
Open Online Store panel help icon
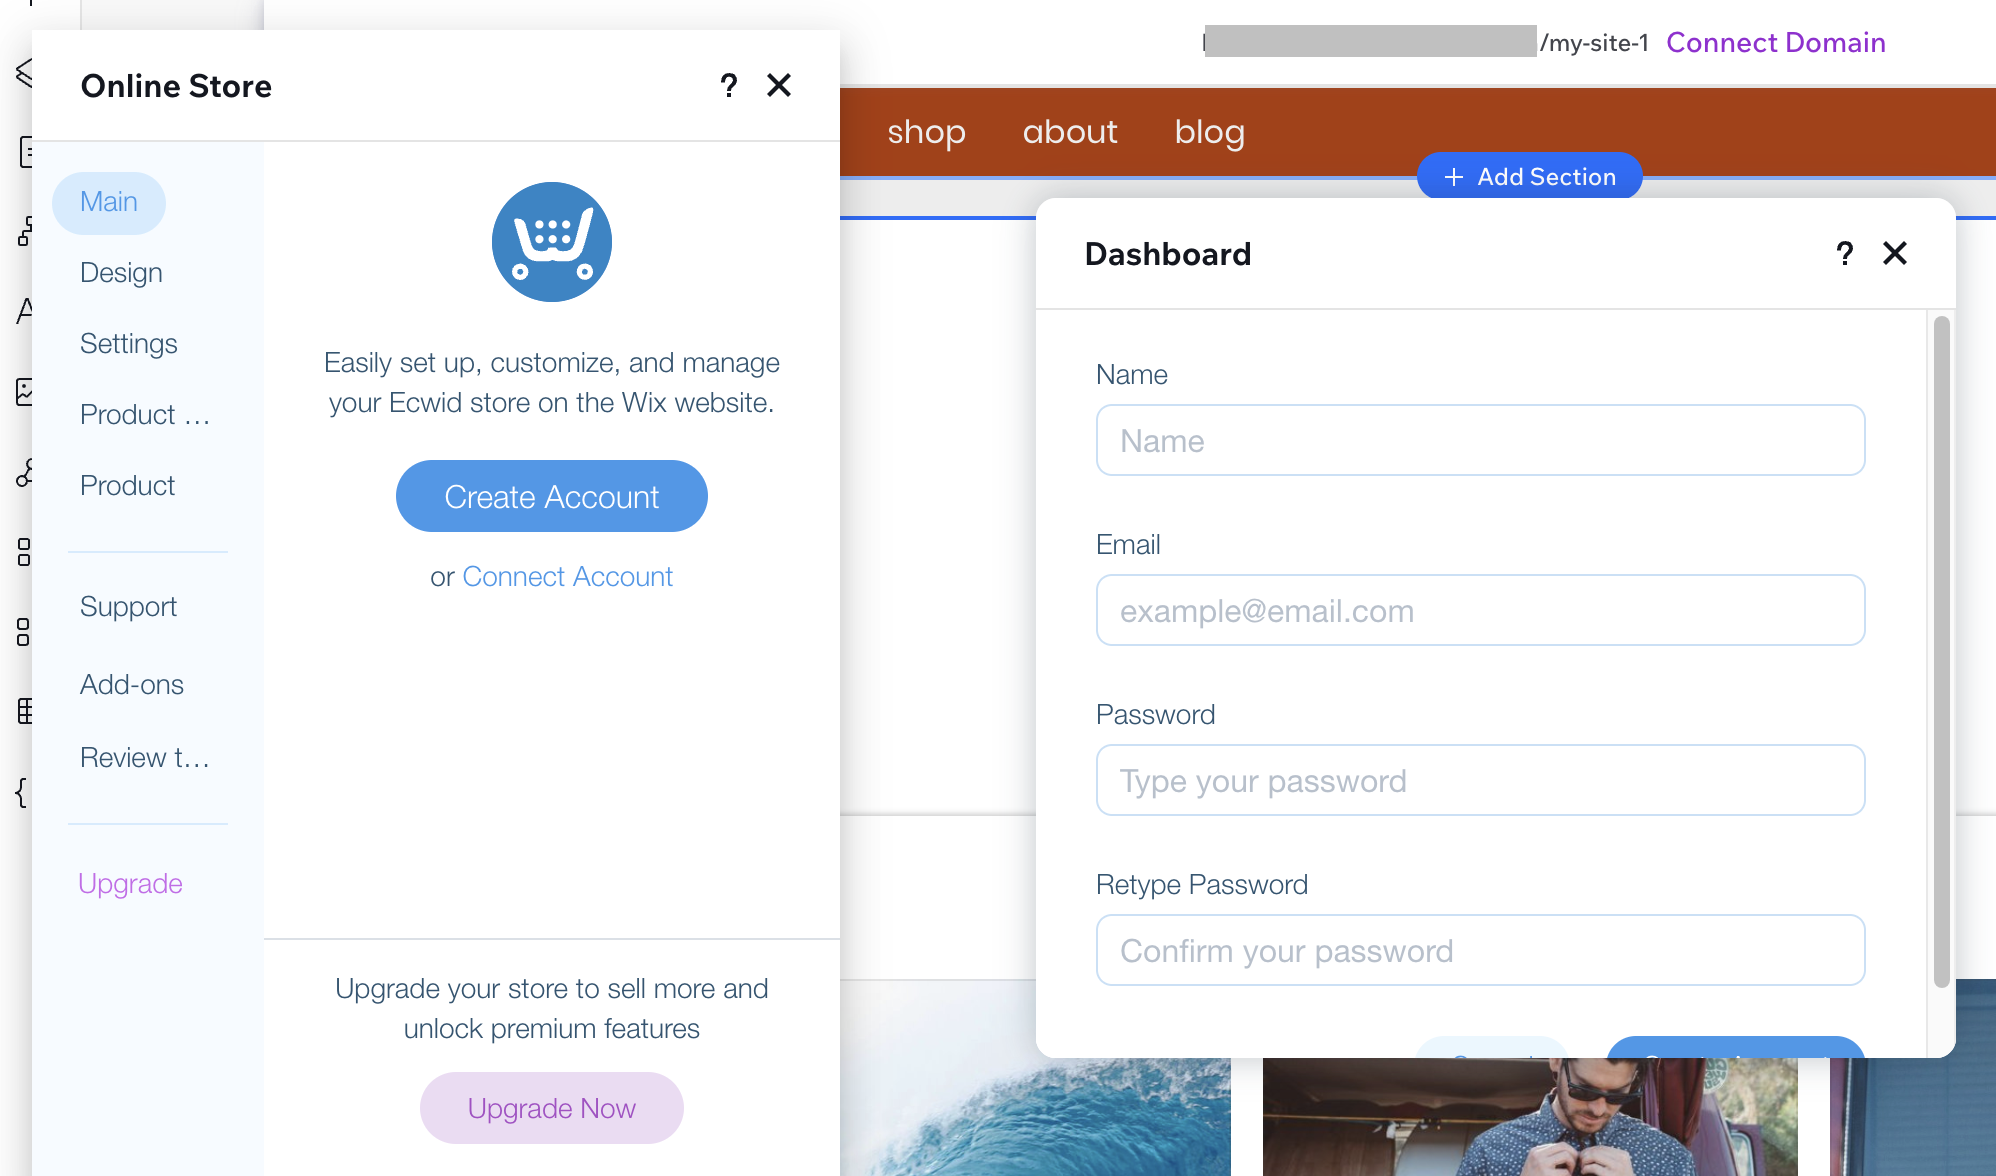(729, 86)
